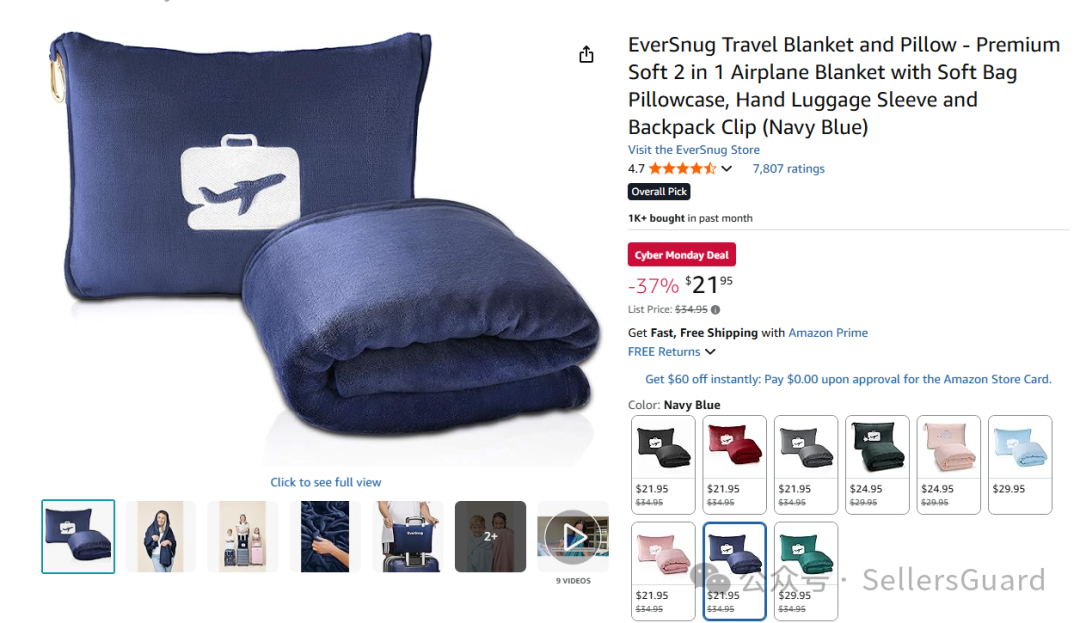Open the Amazon Prime link

(x=828, y=333)
